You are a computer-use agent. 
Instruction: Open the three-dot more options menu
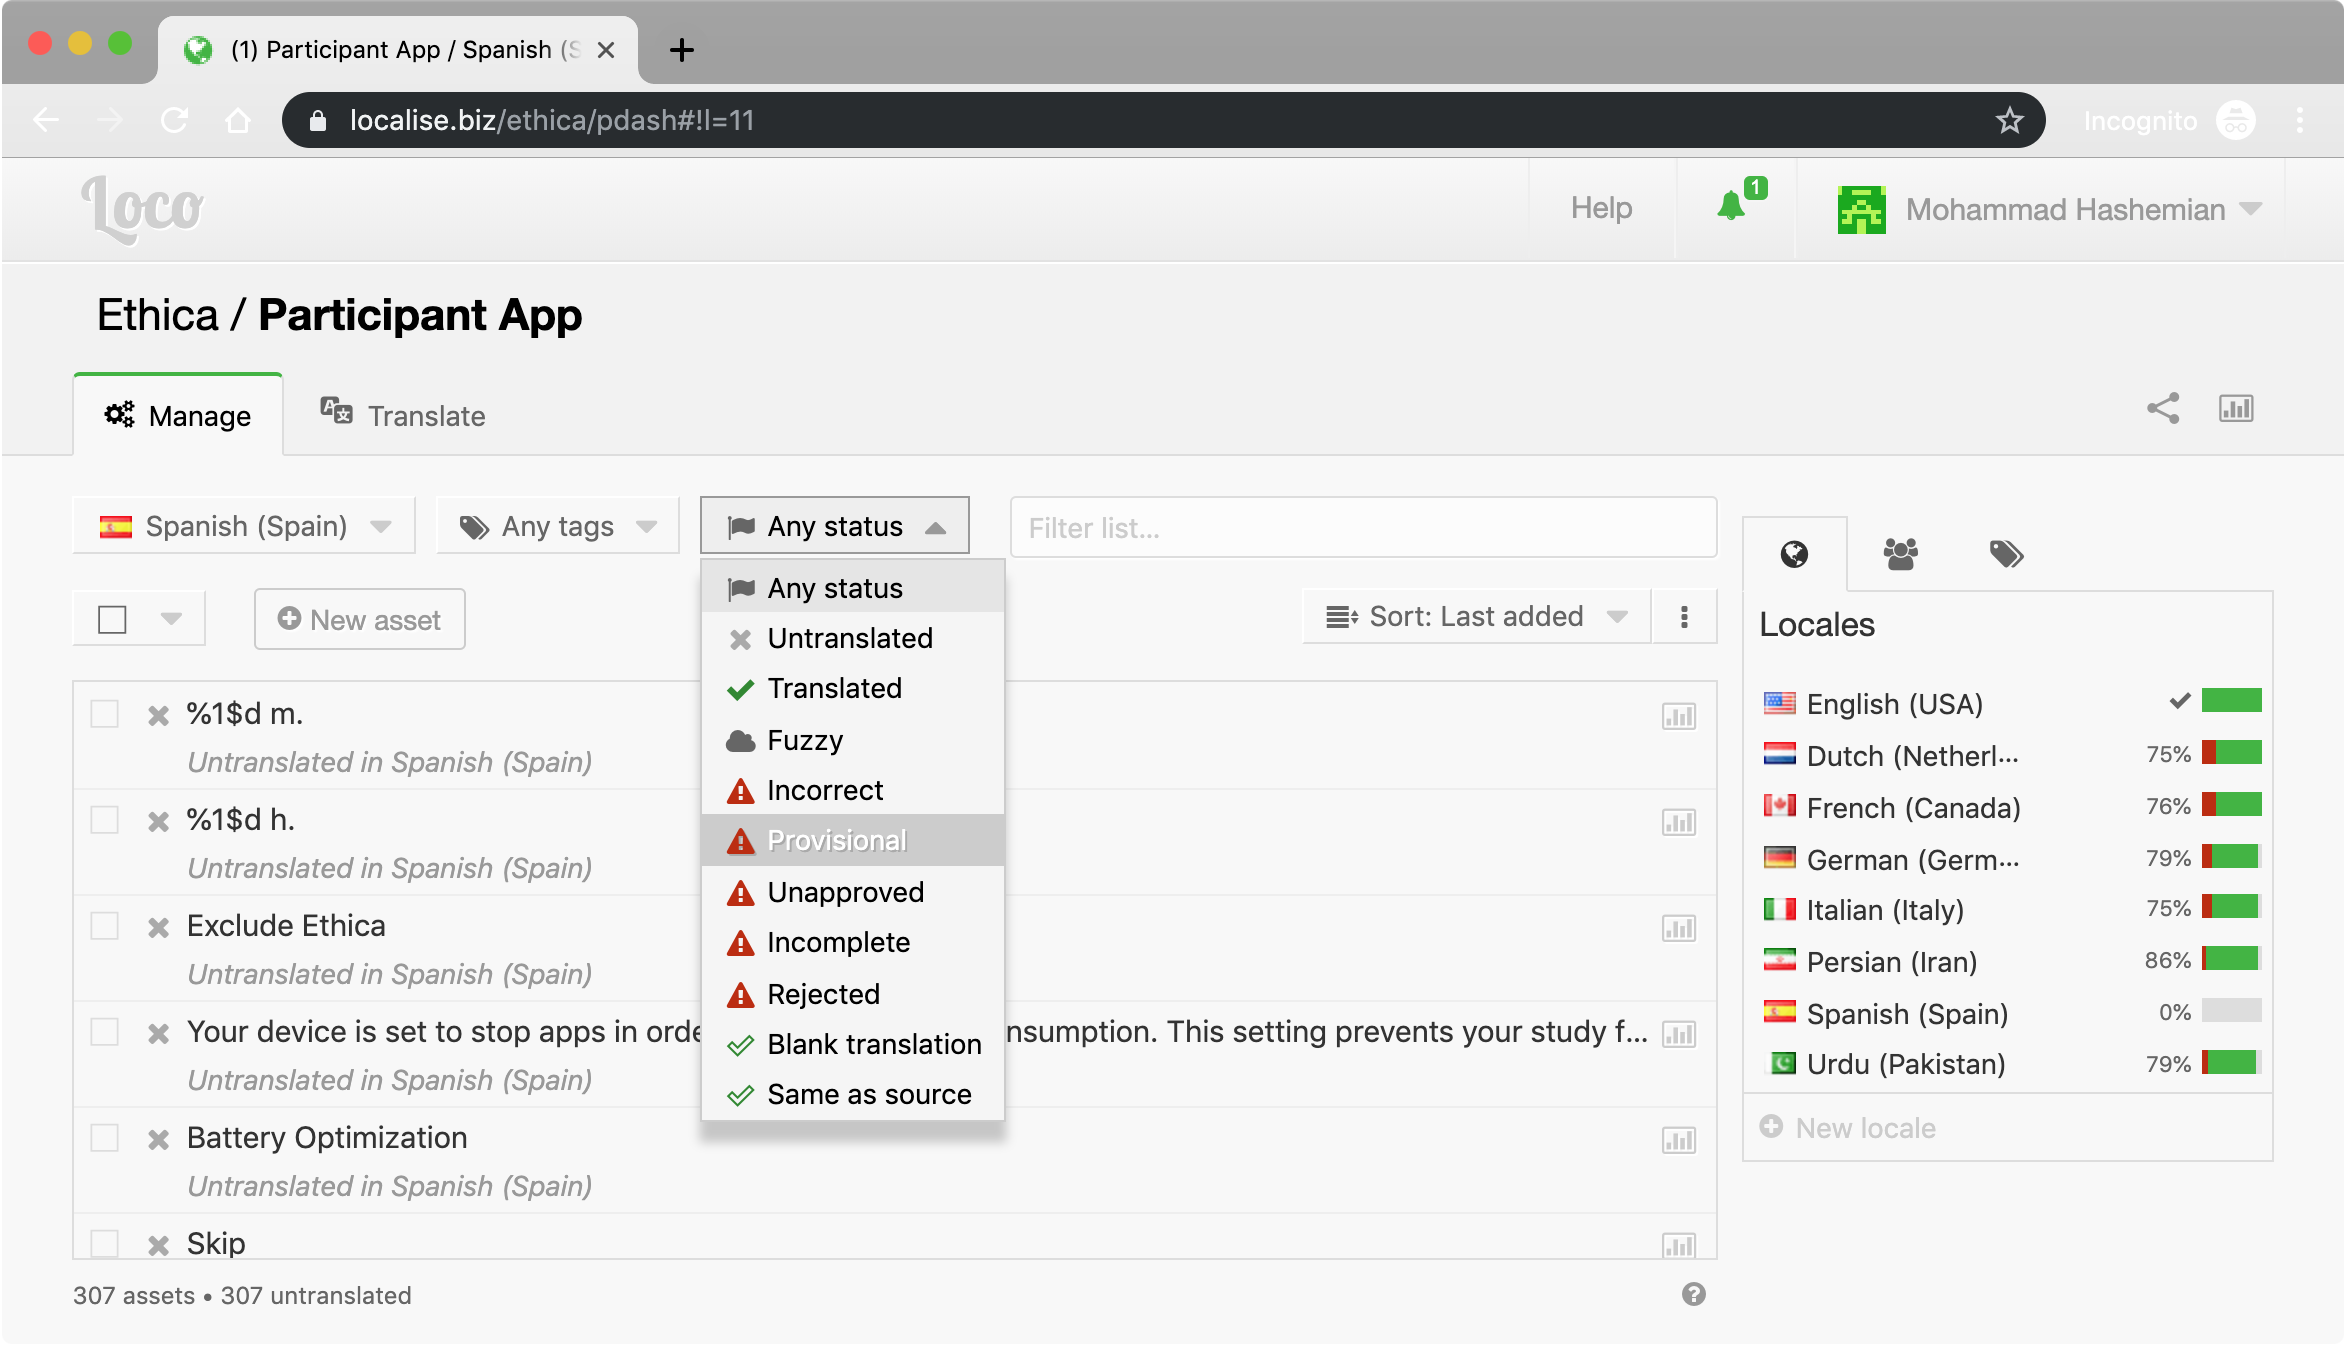(1684, 617)
